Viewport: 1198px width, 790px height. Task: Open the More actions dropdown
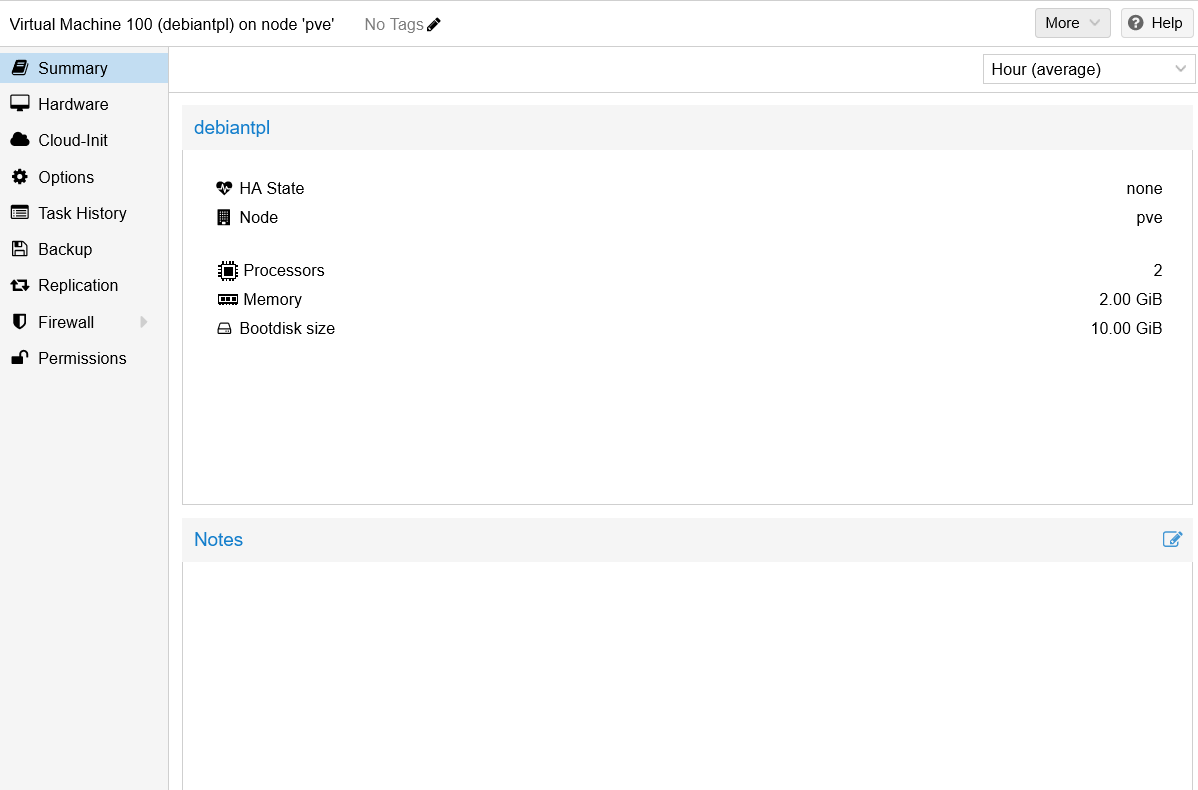pos(1072,22)
